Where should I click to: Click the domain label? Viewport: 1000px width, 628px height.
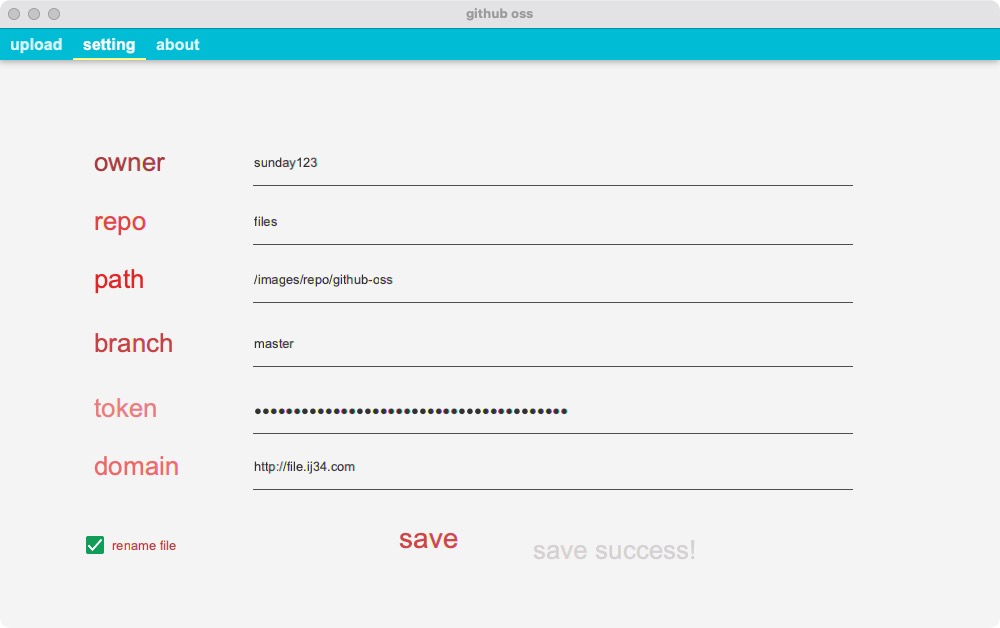point(136,467)
